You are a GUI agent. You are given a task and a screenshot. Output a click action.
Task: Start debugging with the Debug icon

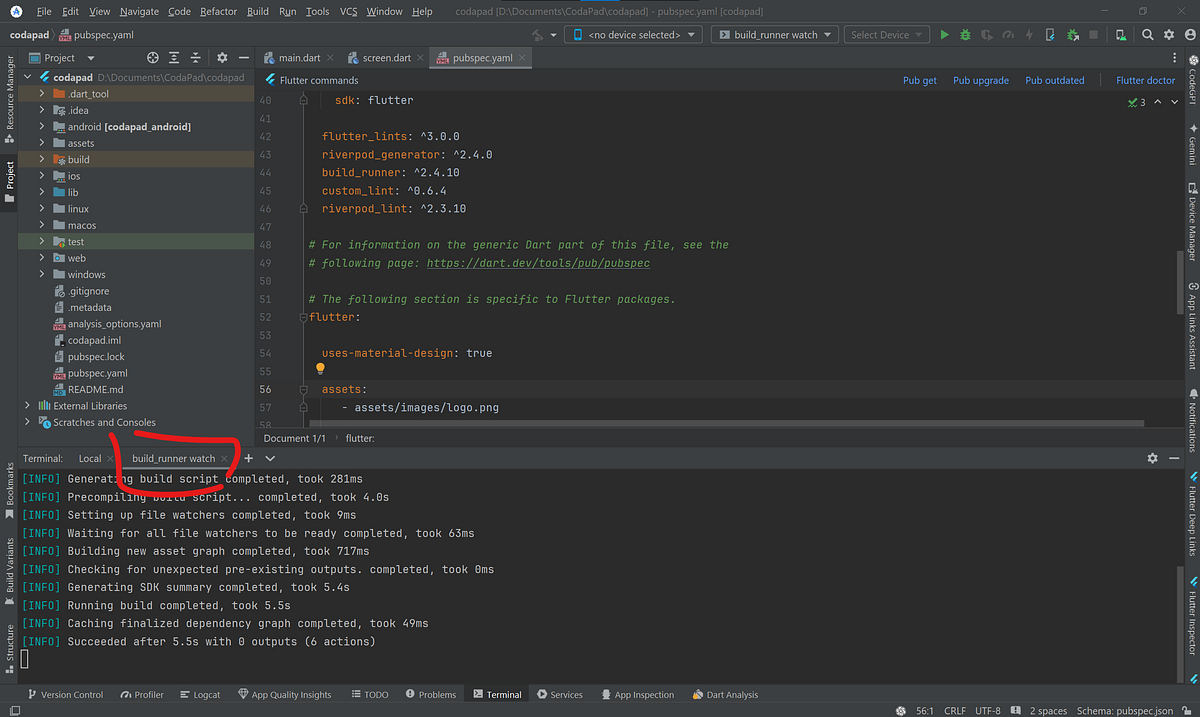[x=964, y=34]
